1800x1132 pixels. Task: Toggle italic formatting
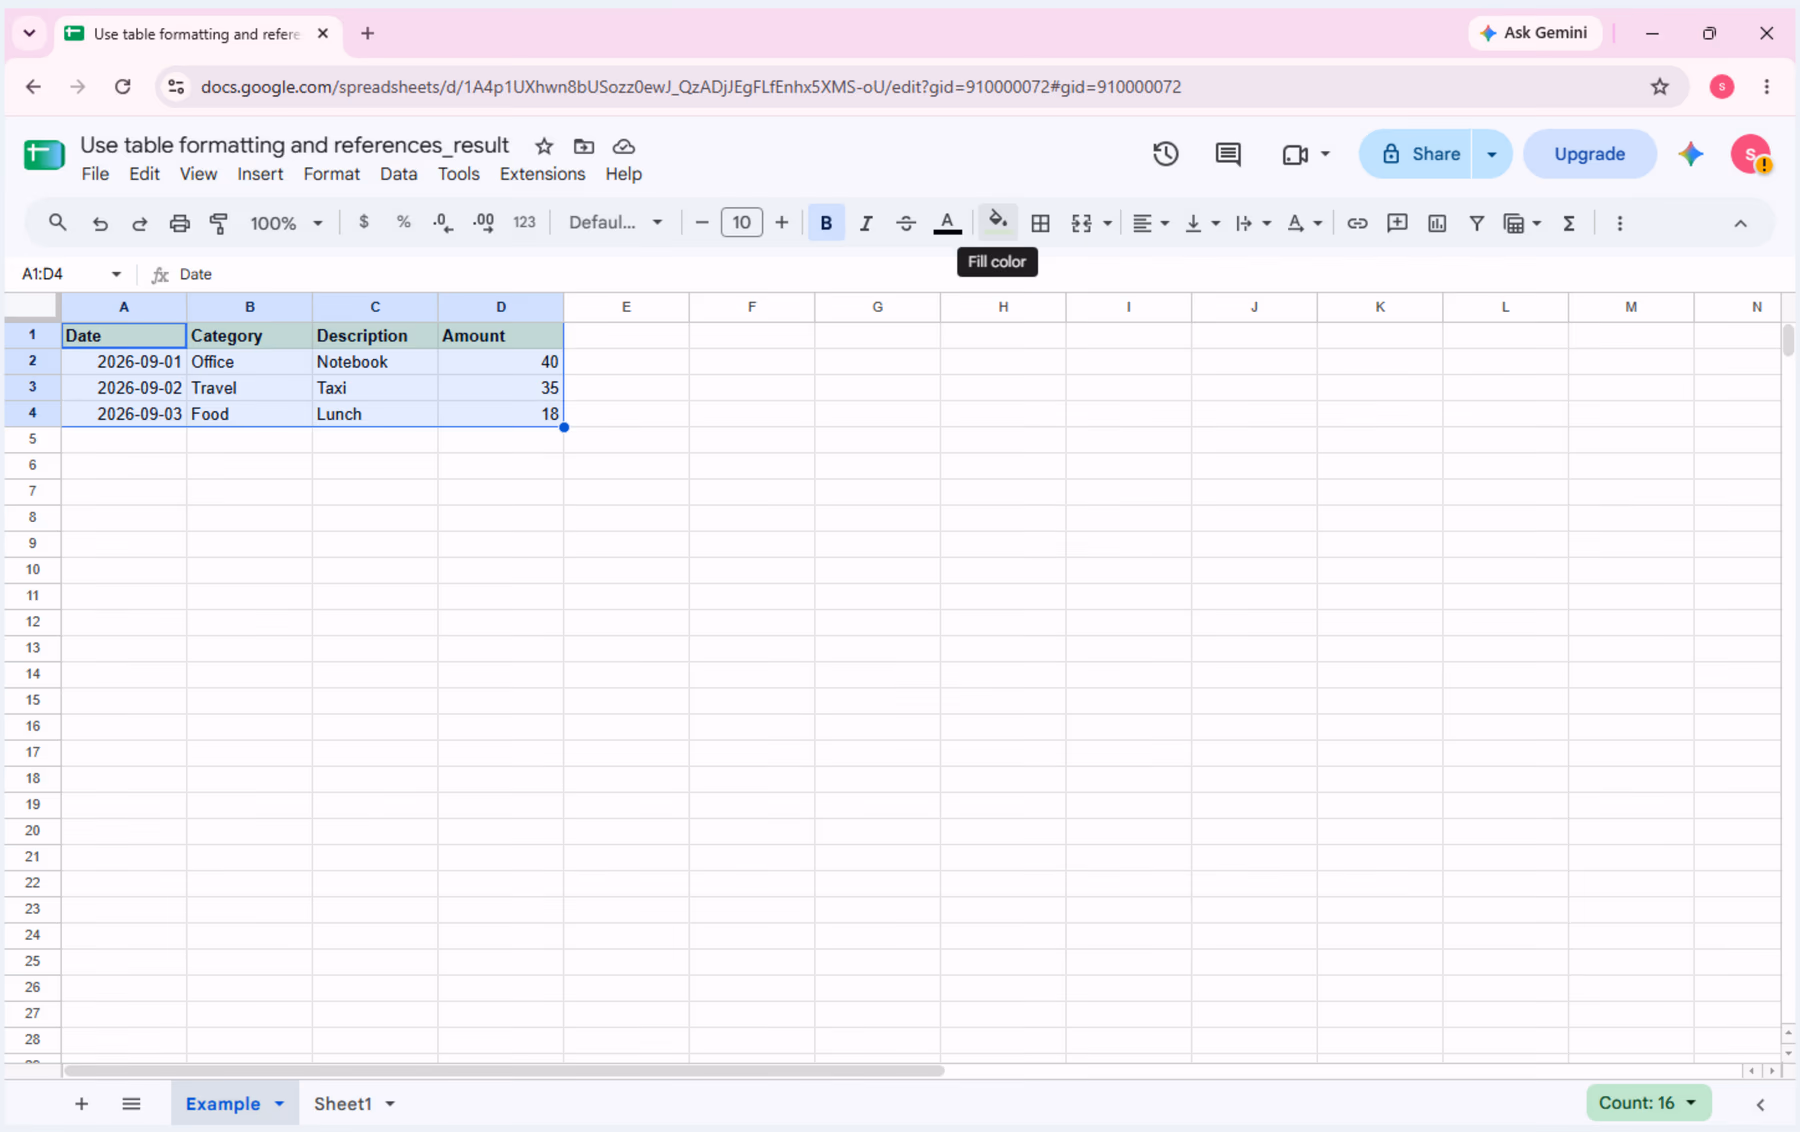(866, 223)
